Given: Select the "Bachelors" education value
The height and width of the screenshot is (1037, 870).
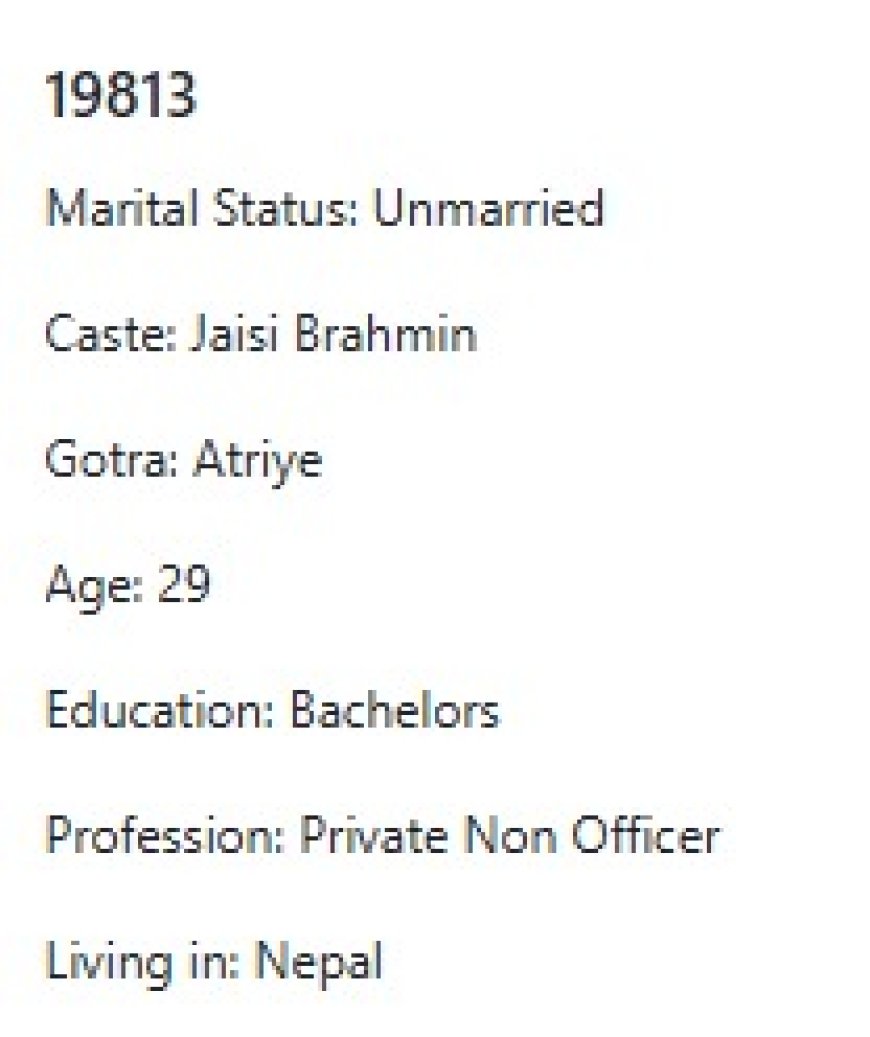Looking at the screenshot, I should click(393, 711).
